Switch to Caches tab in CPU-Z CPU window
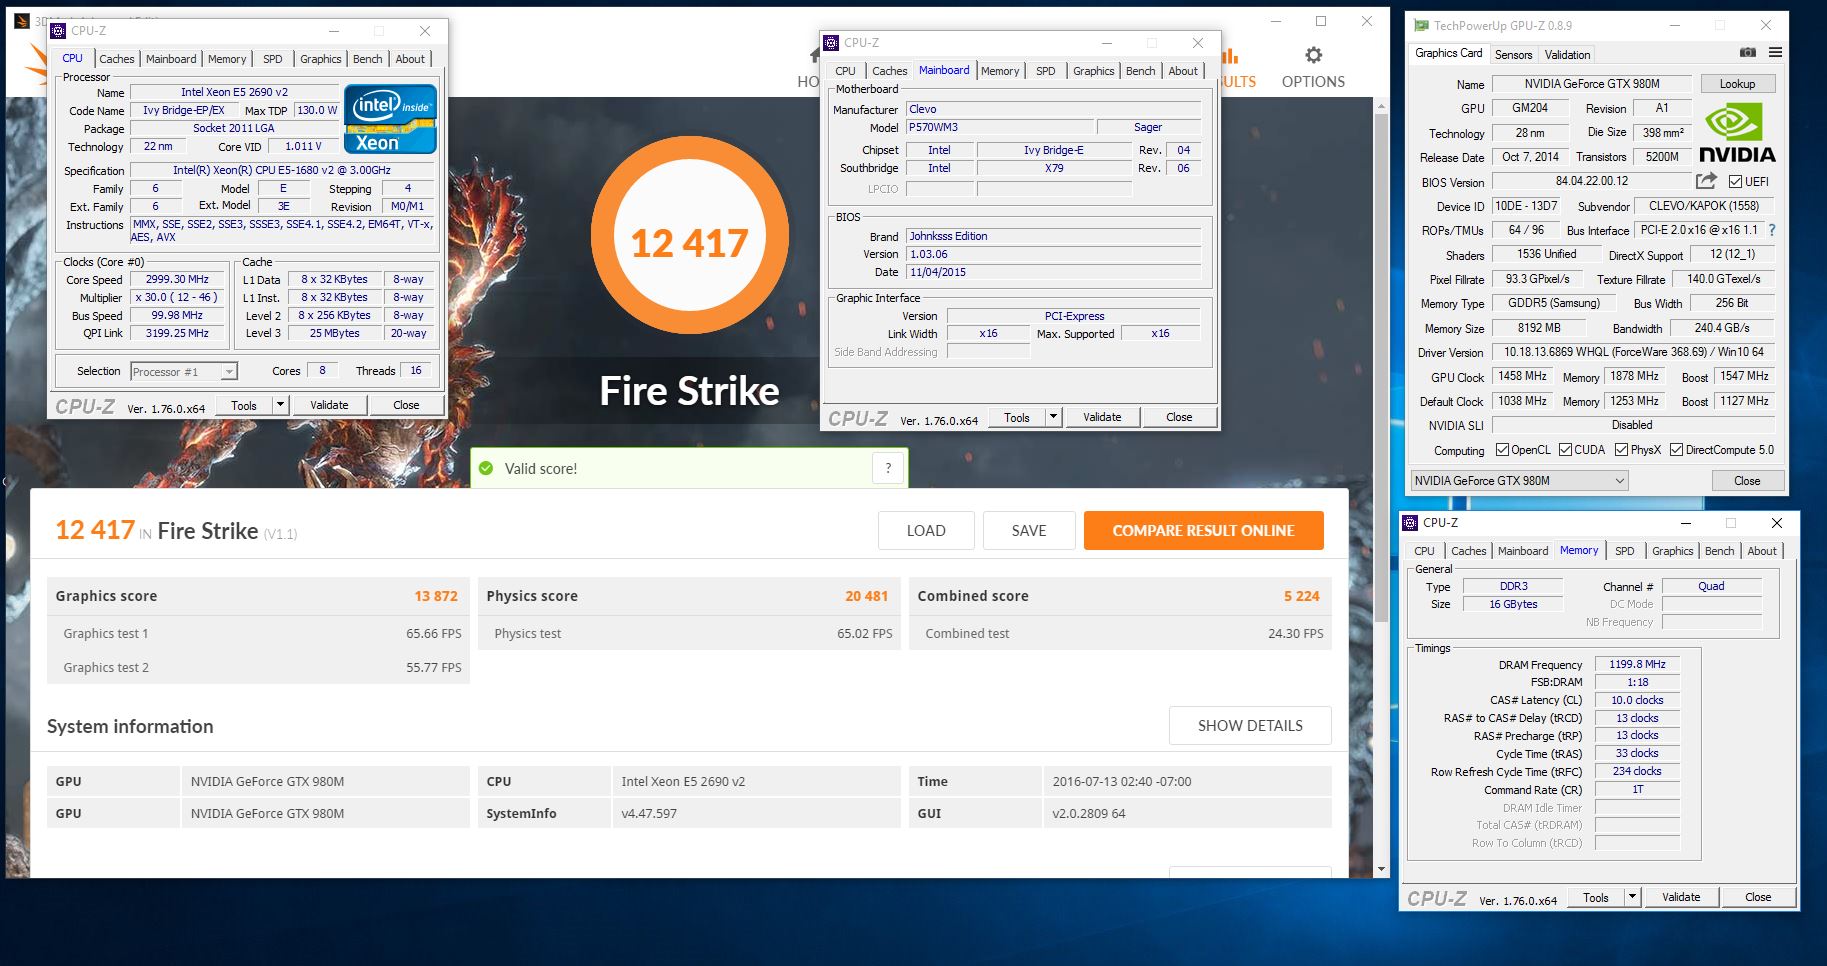 click(x=117, y=59)
